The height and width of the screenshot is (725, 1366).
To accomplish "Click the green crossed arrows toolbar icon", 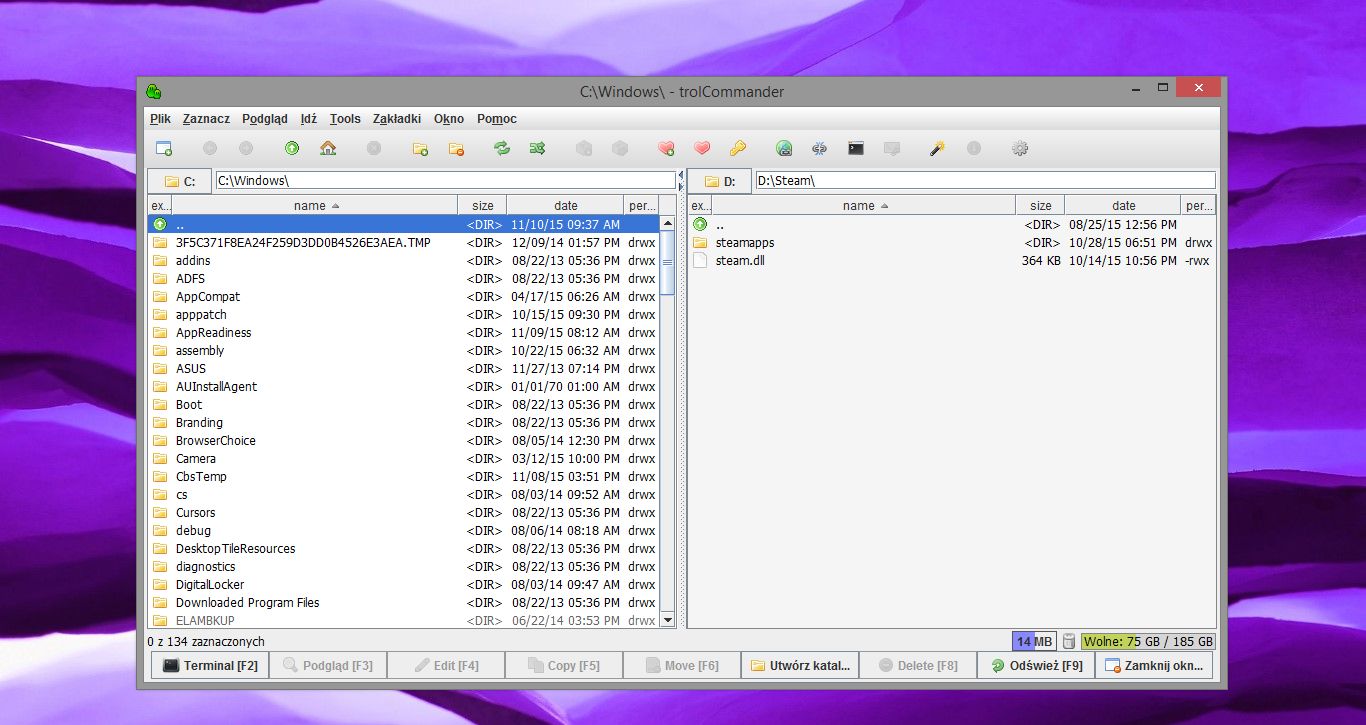I will [x=538, y=148].
